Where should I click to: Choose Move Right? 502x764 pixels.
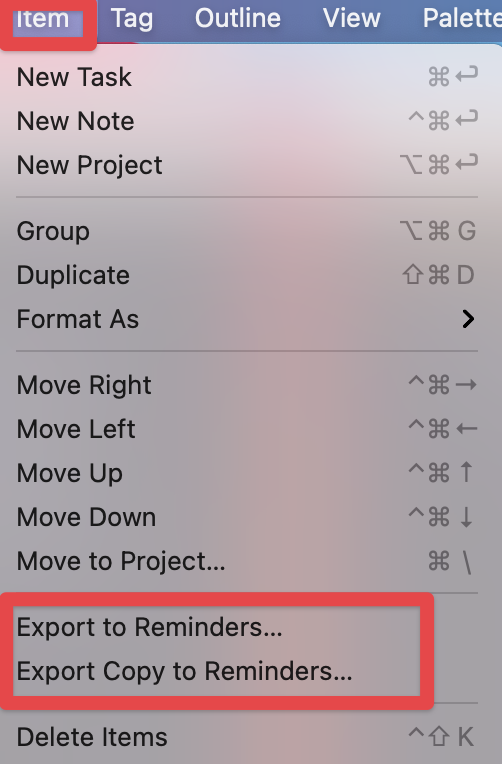tap(247, 385)
